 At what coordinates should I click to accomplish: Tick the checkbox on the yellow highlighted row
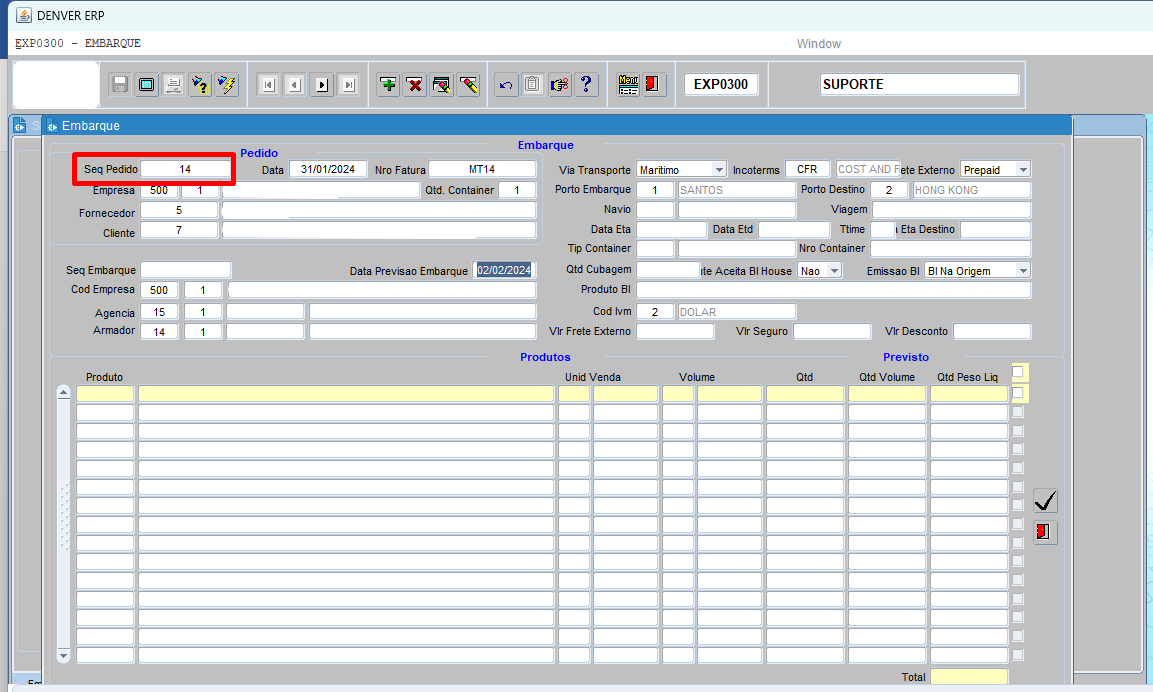(x=1018, y=393)
